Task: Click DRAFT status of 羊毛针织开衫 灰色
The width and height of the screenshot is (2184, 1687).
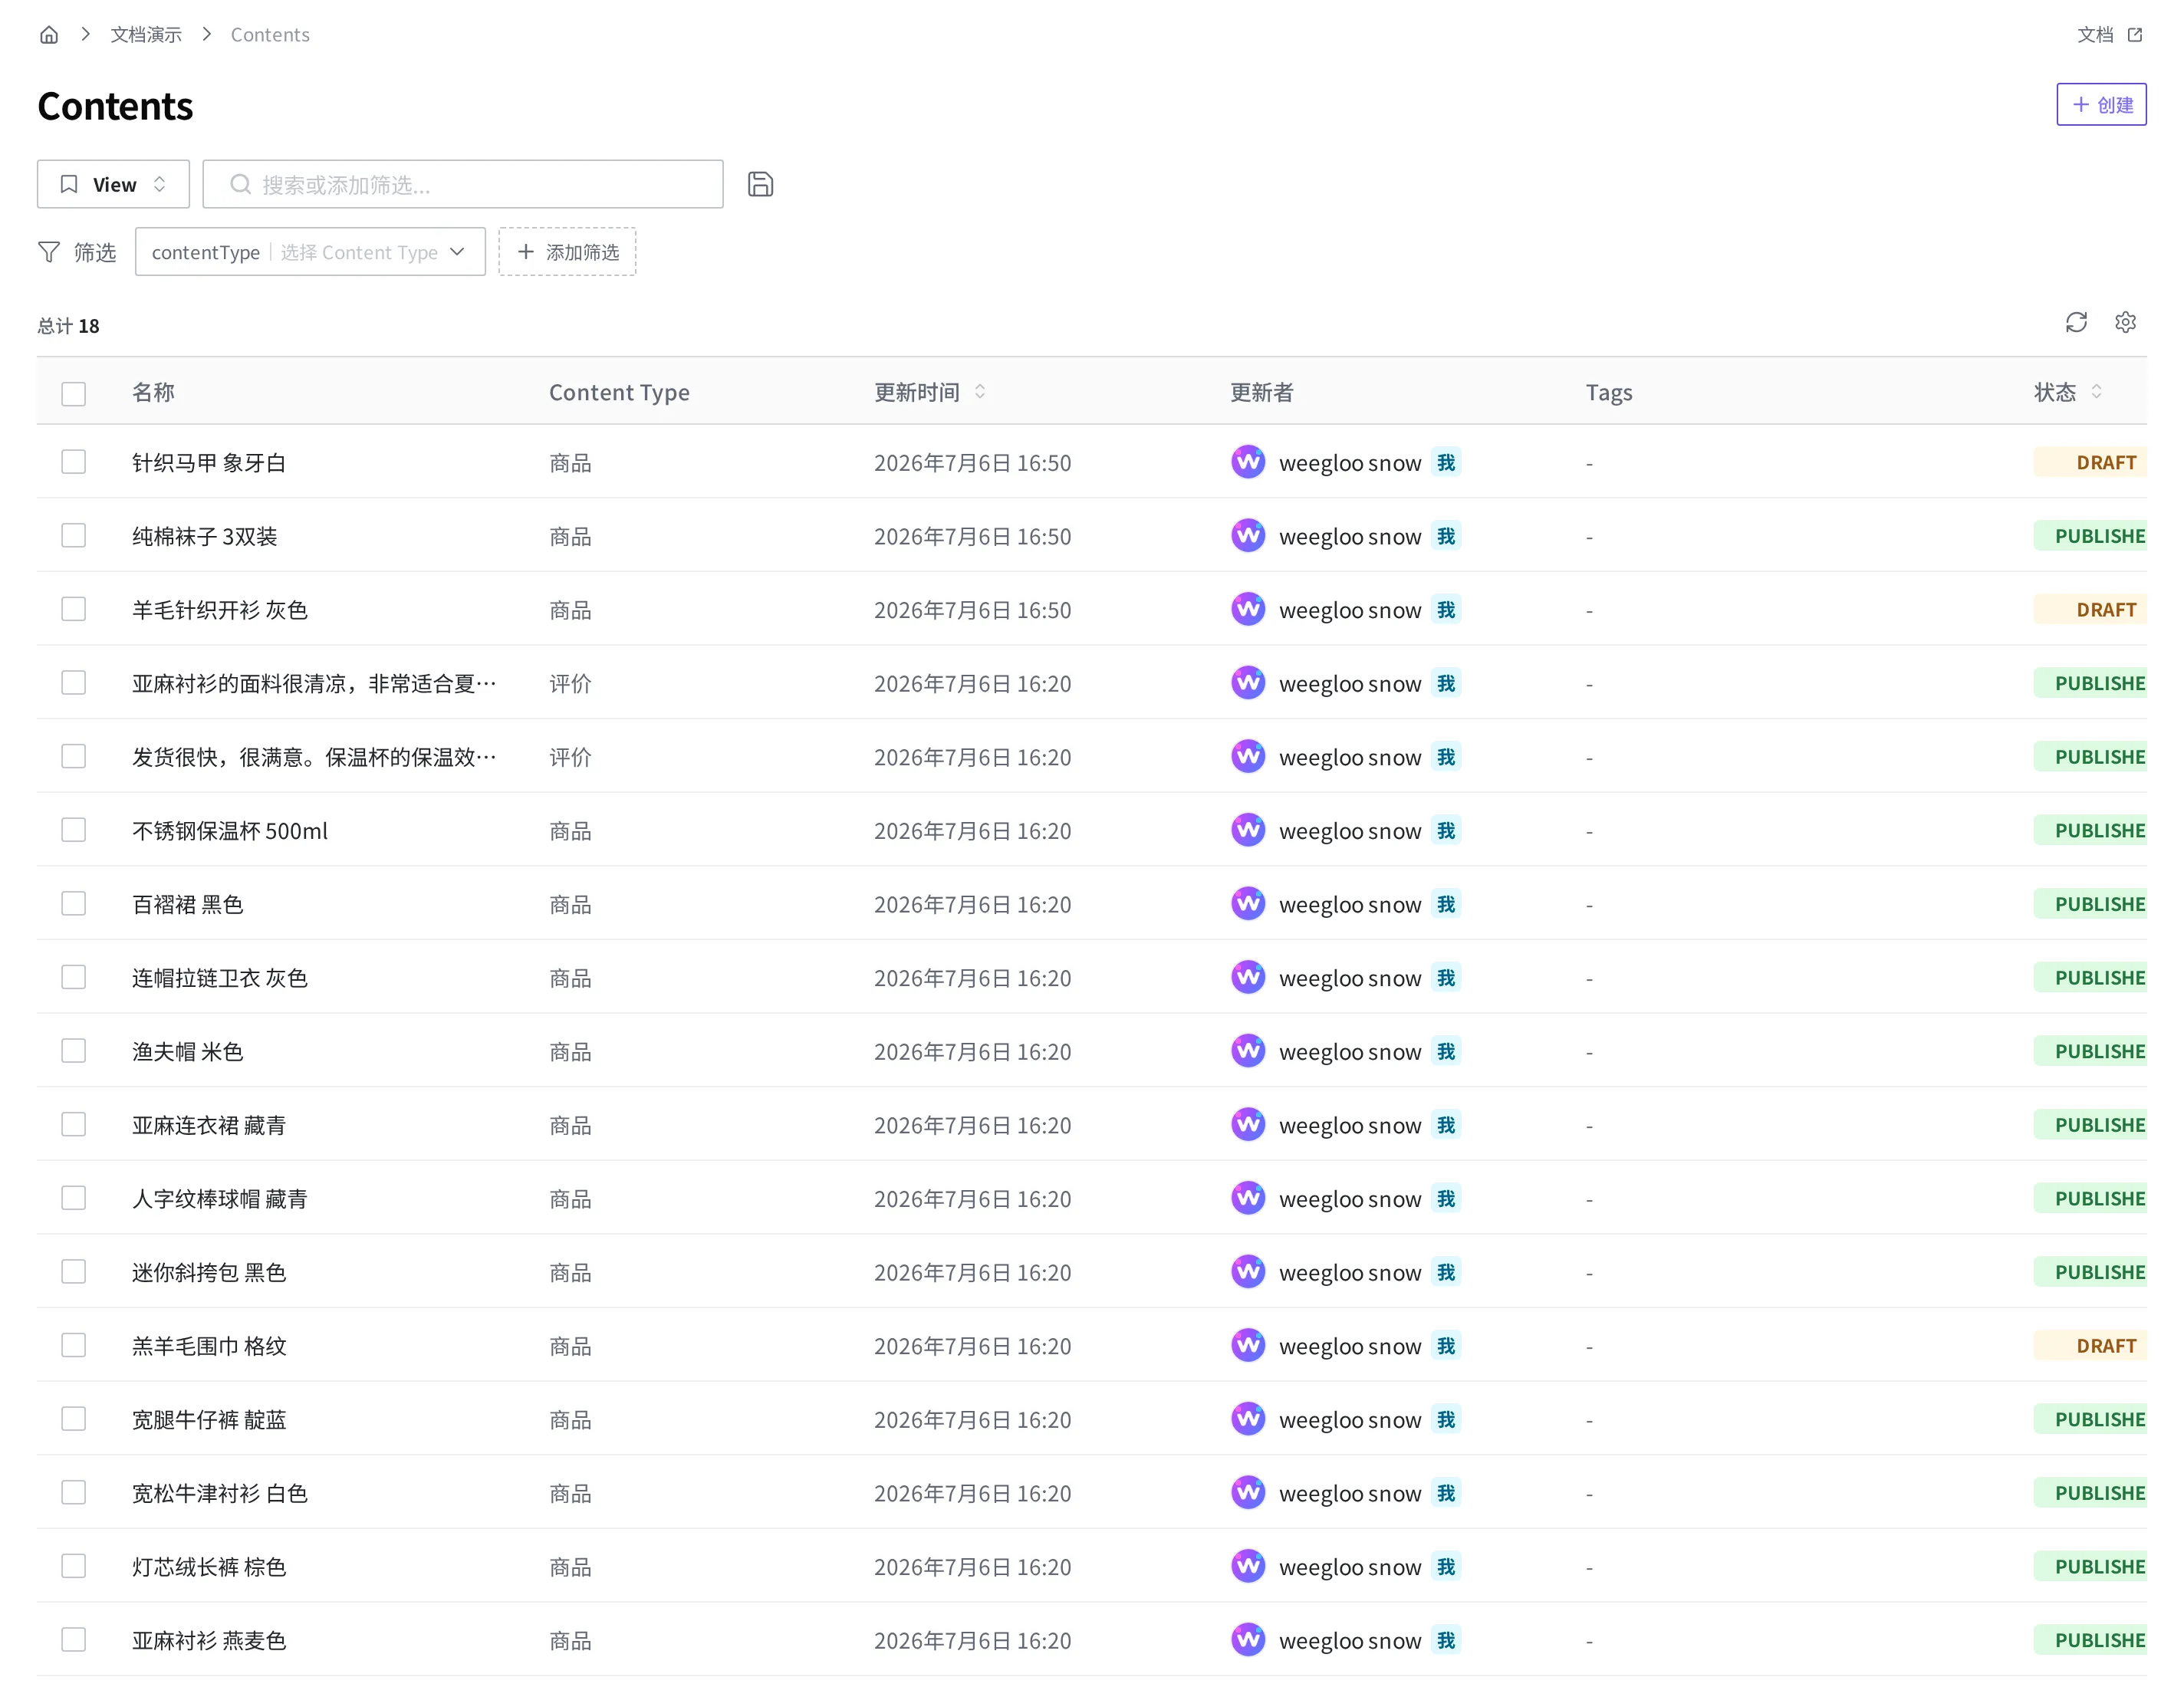Action: pos(2090,609)
